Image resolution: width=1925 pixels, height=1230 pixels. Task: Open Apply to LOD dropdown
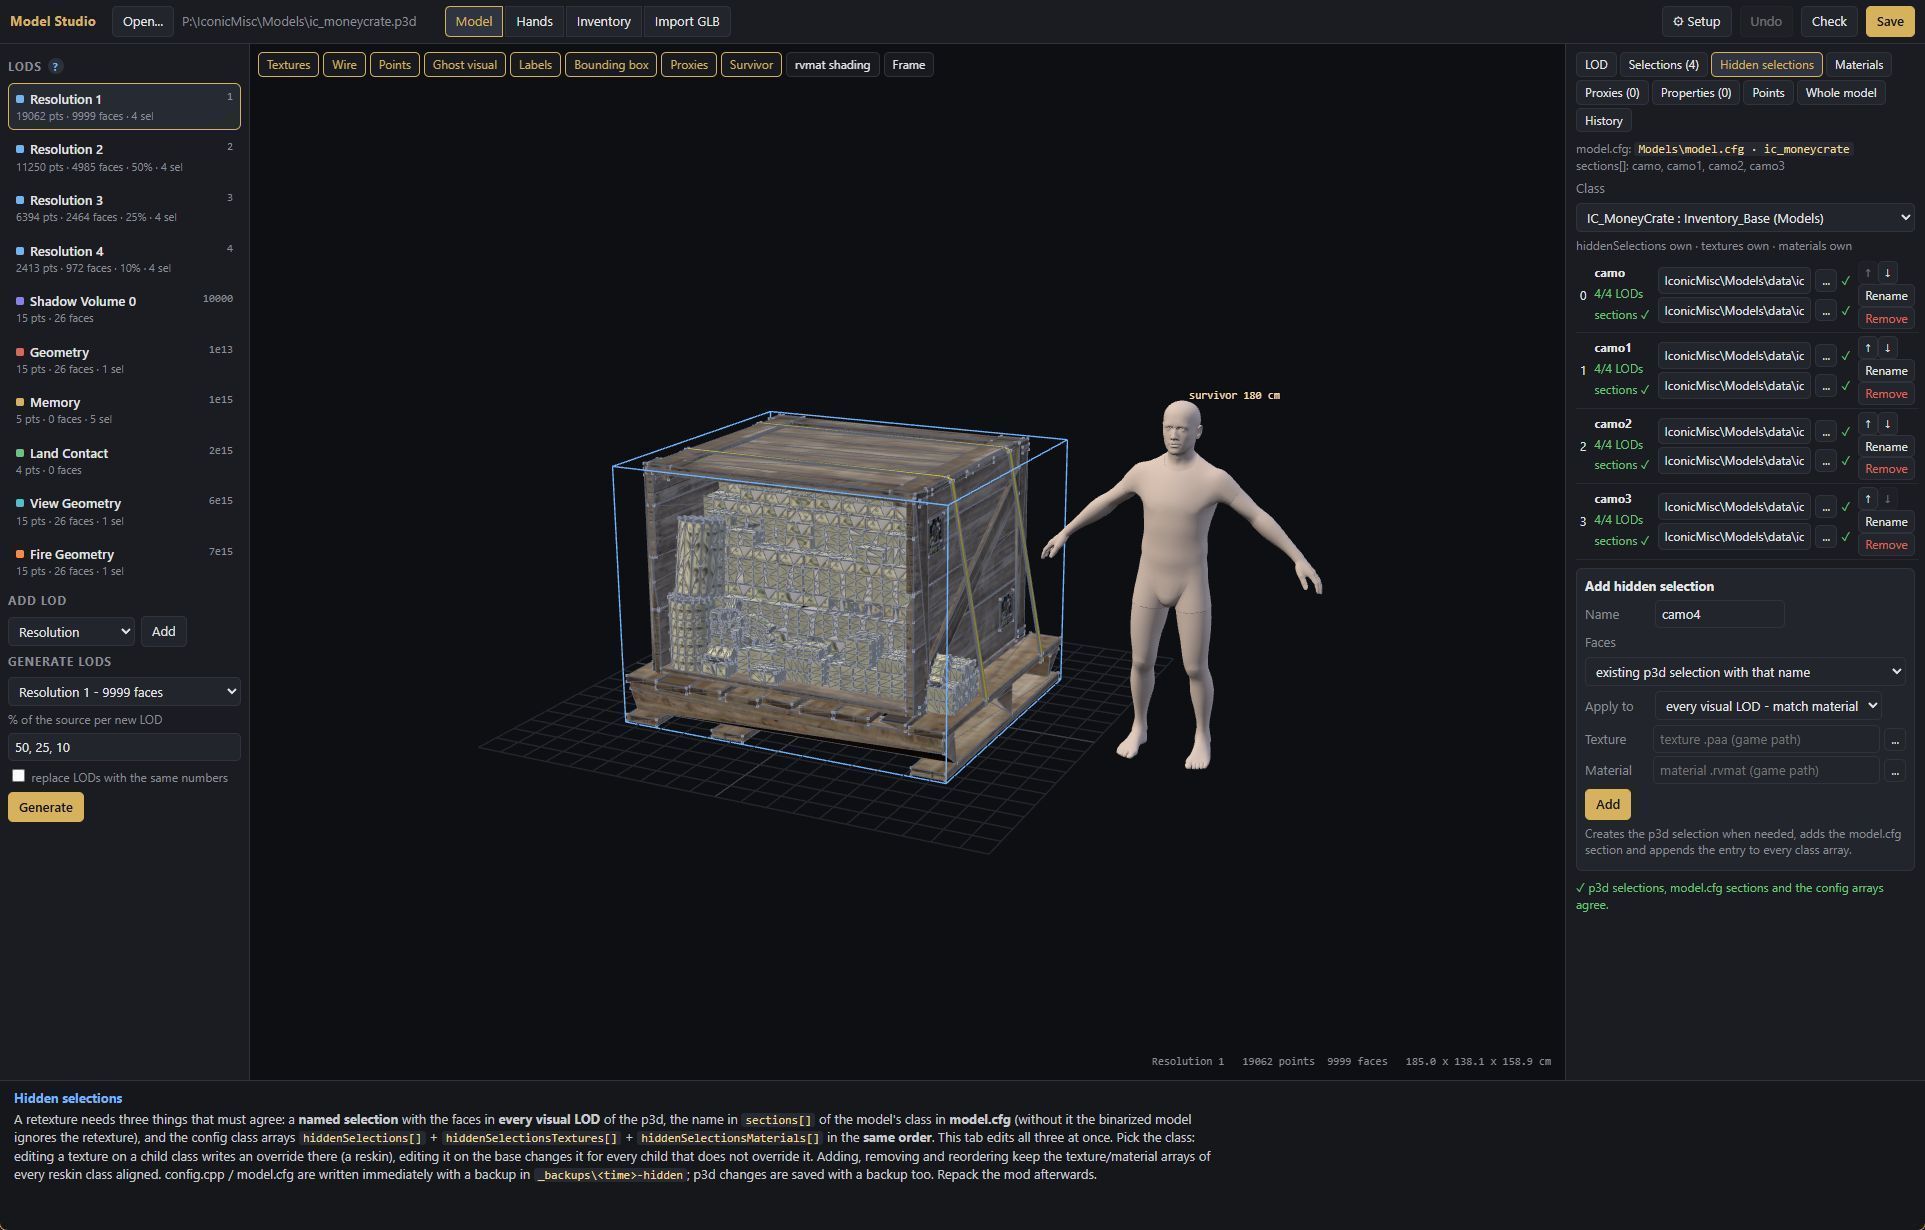(x=1768, y=706)
